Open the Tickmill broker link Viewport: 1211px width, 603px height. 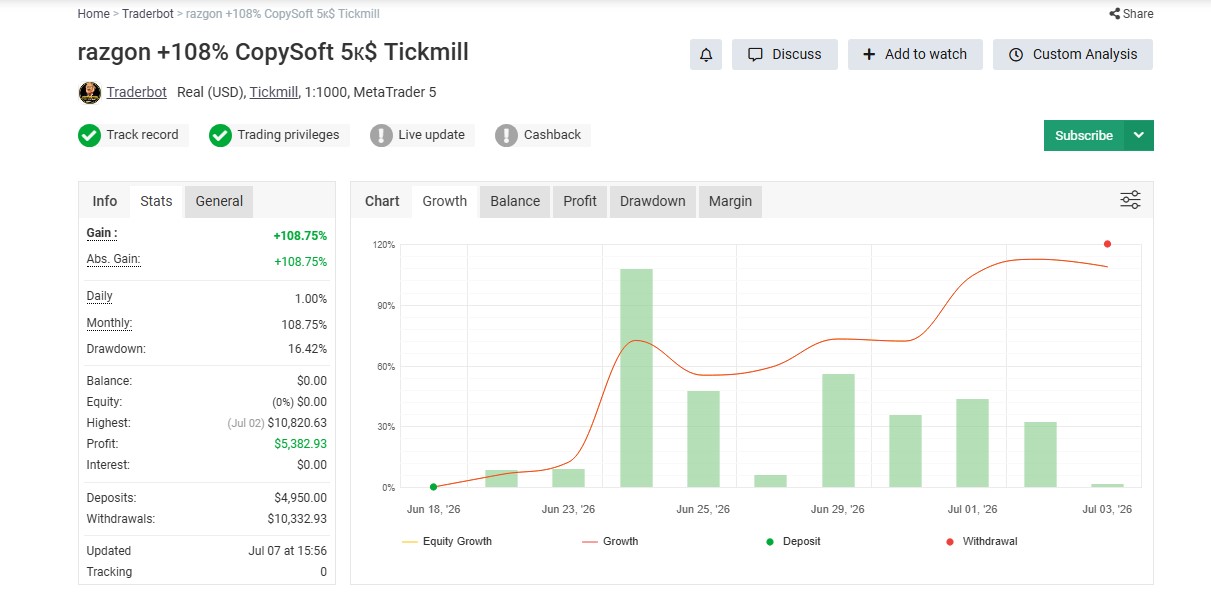click(274, 93)
